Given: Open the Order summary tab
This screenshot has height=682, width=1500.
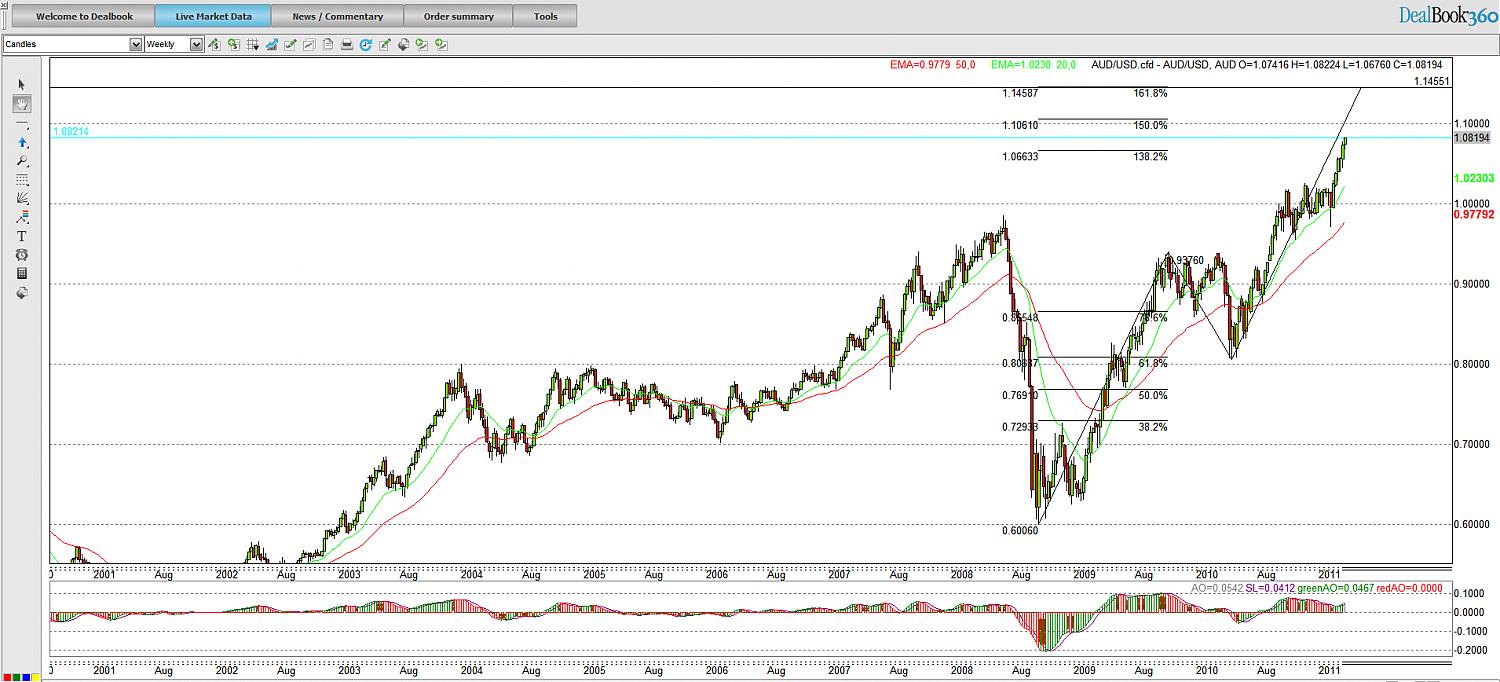Looking at the screenshot, I should point(459,16).
